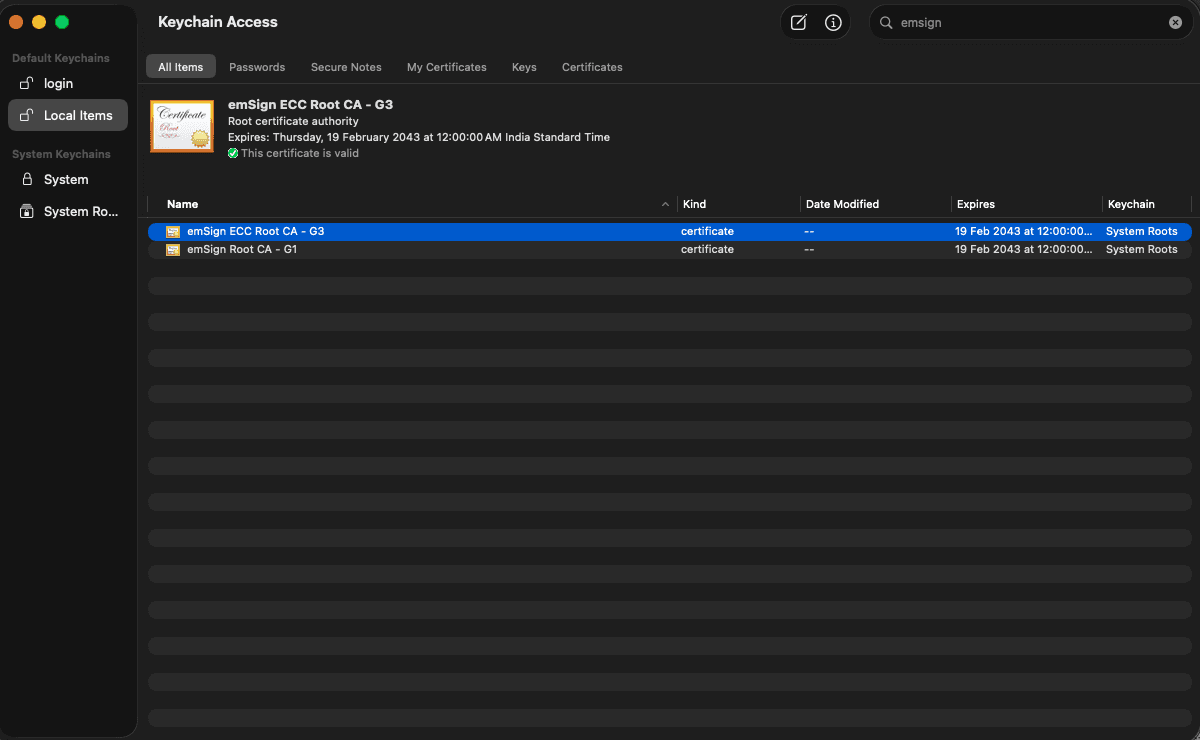Click the 'Keychain Access' window title
1200x740 pixels.
coord(218,22)
